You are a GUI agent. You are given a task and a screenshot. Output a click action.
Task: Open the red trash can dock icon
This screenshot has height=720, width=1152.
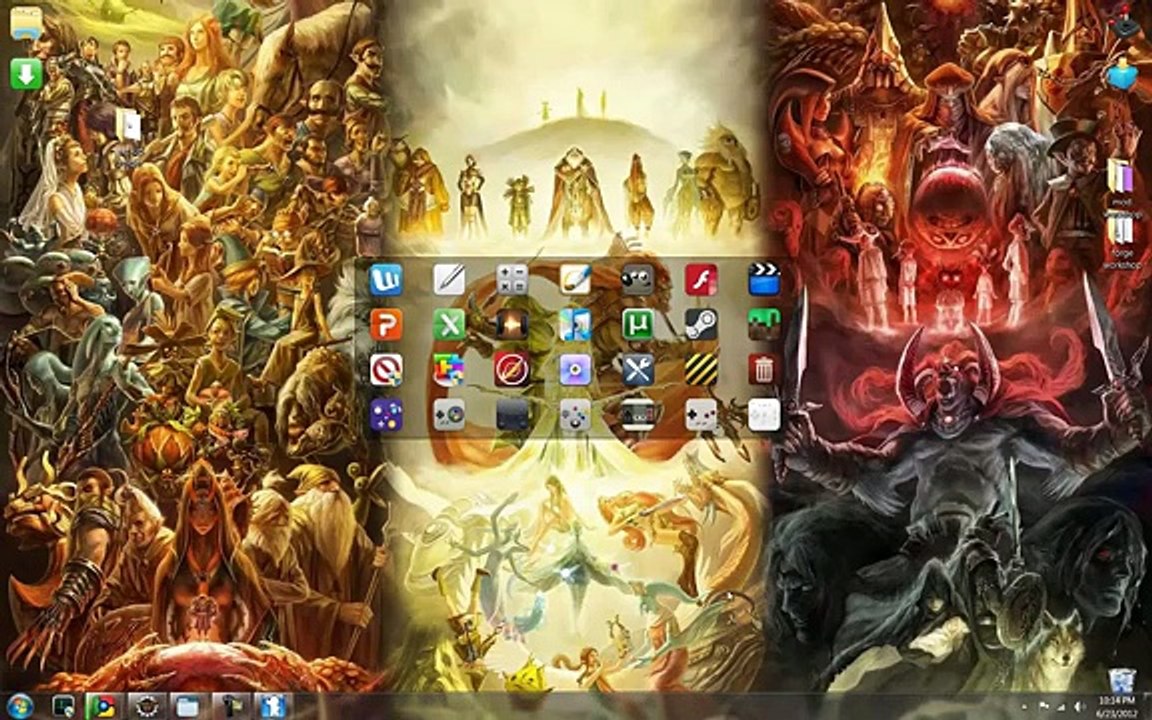coord(764,370)
